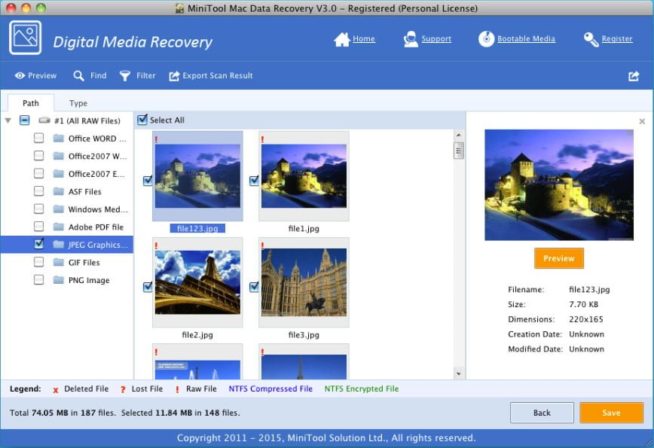This screenshot has width=654, height=448.
Task: Click the Dimensions value 220x165
Action: 586,319
